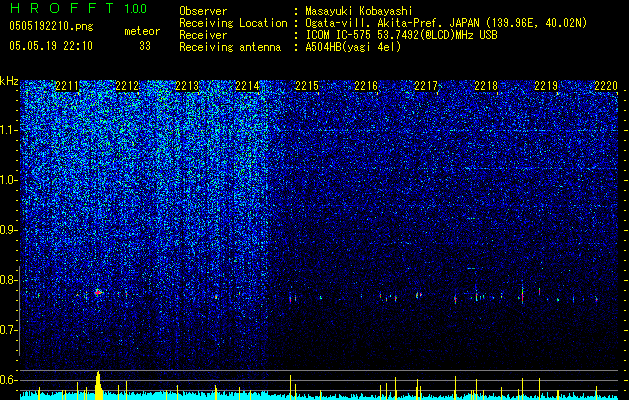Click the 2216 time marker
629x400 pixels.
coord(366,86)
